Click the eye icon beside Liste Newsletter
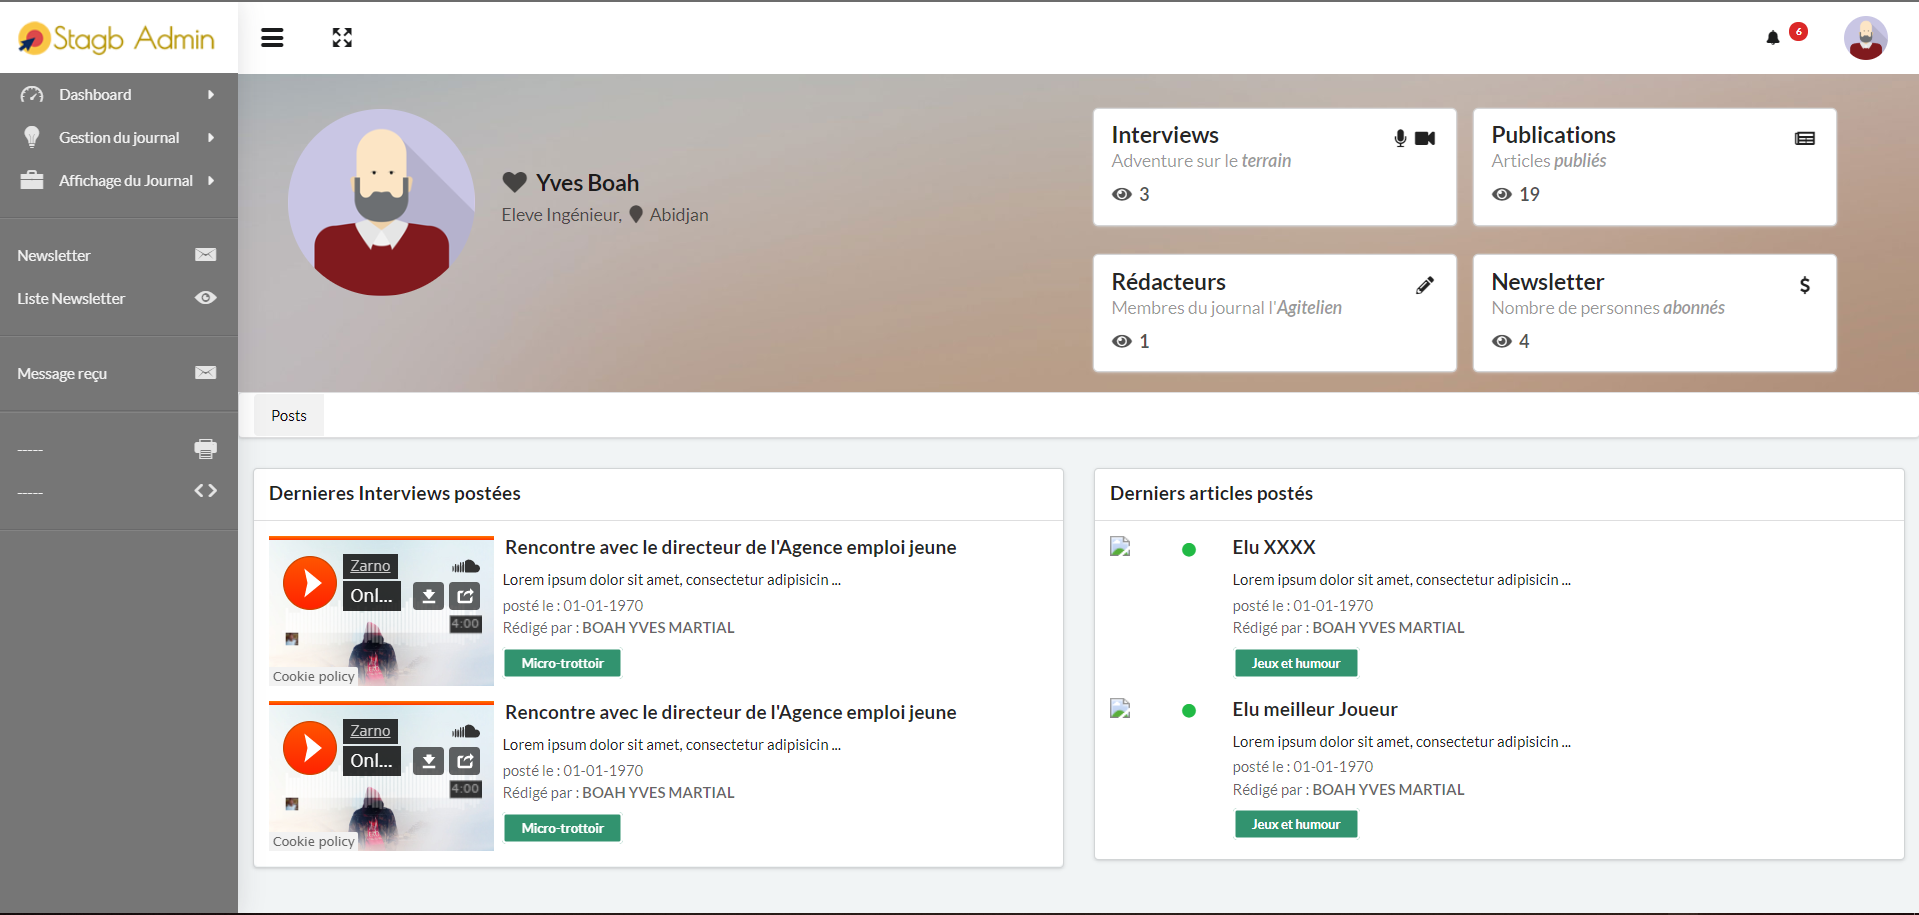This screenshot has width=1919, height=915. pyautogui.click(x=206, y=298)
